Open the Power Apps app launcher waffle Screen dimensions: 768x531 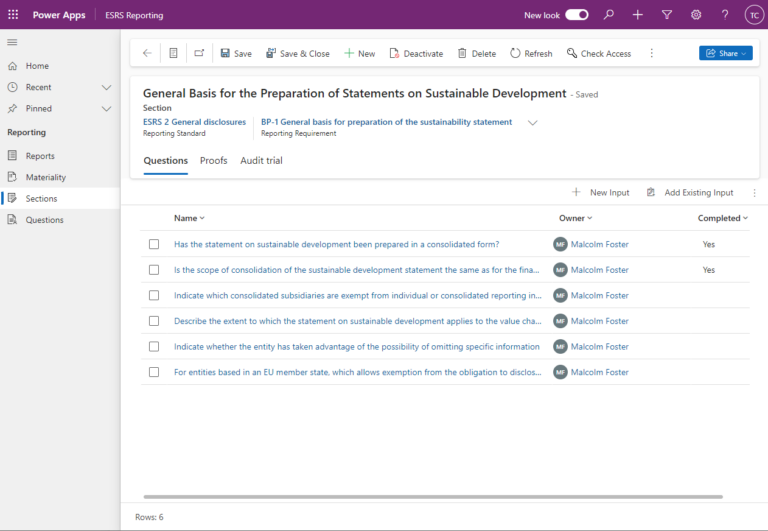click(13, 15)
